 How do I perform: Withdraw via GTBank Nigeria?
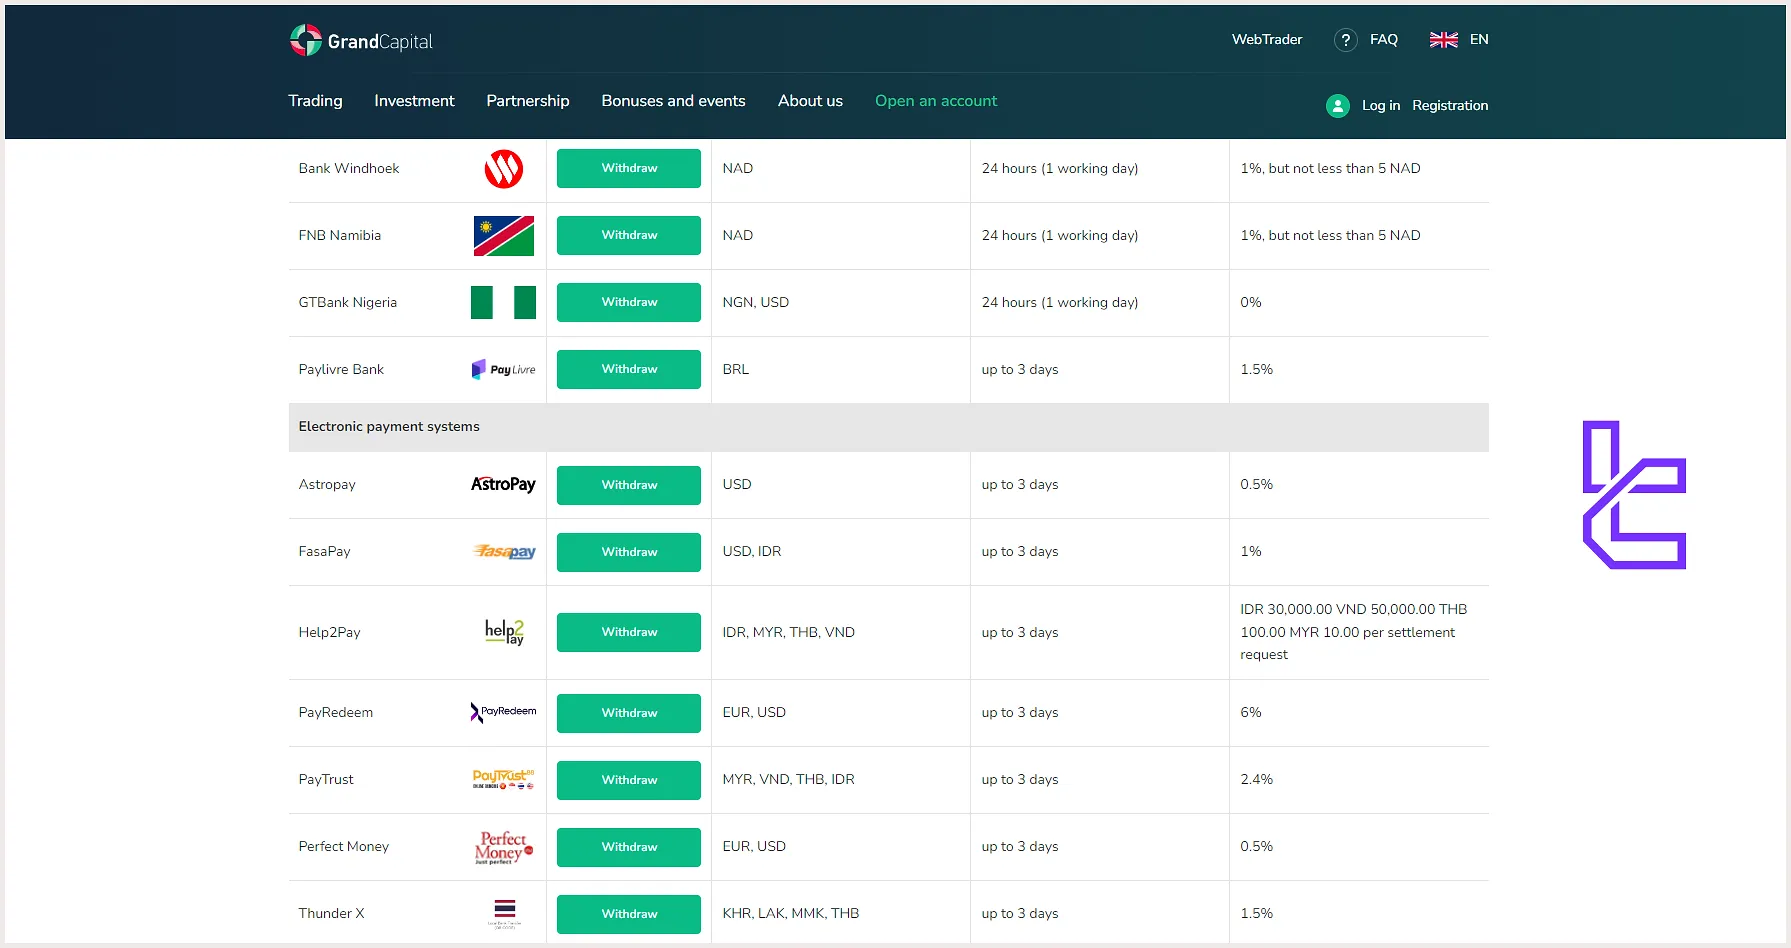point(629,303)
